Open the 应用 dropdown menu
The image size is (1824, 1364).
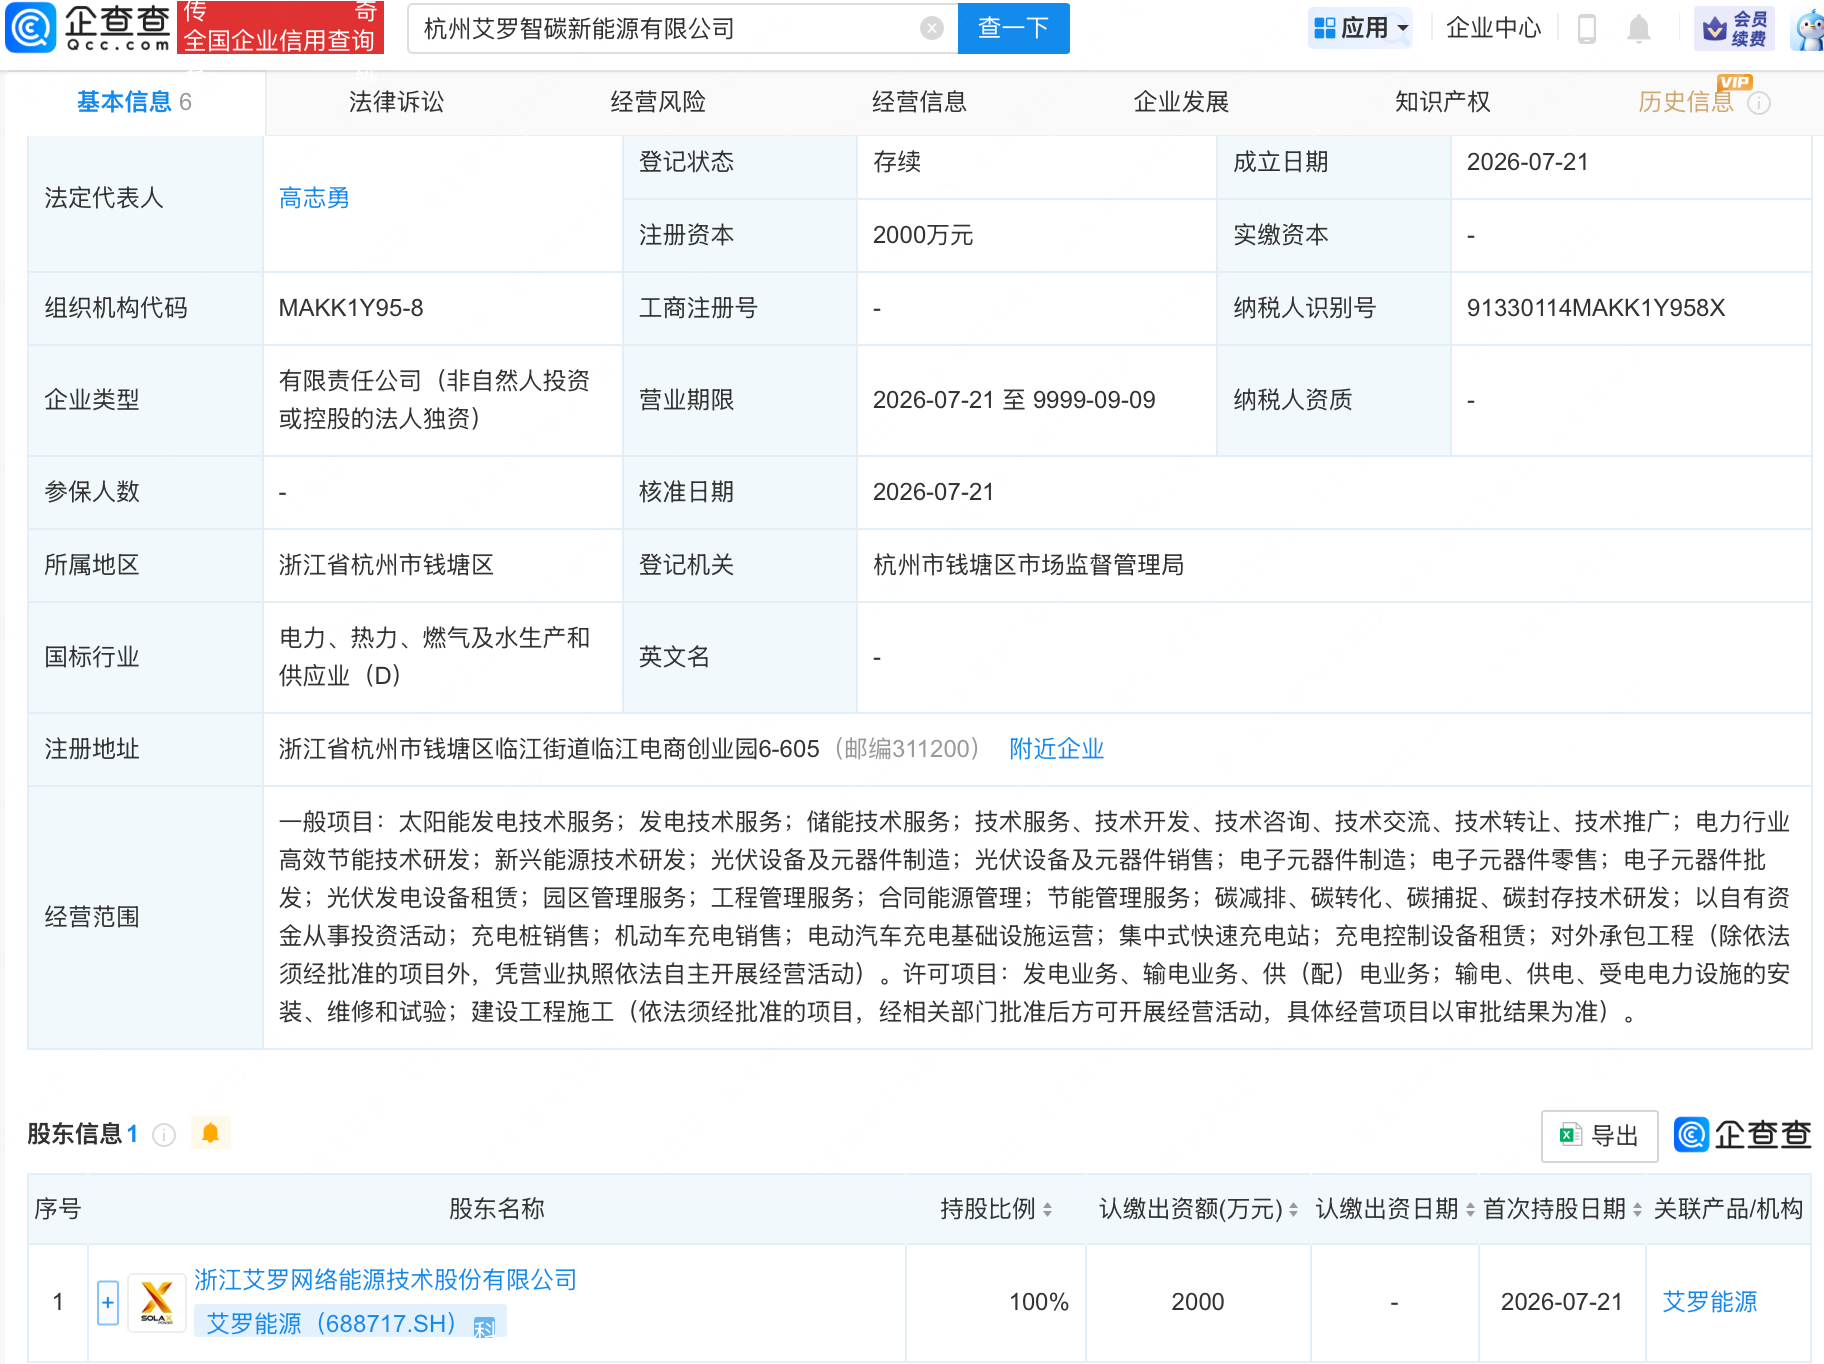pos(1361,28)
